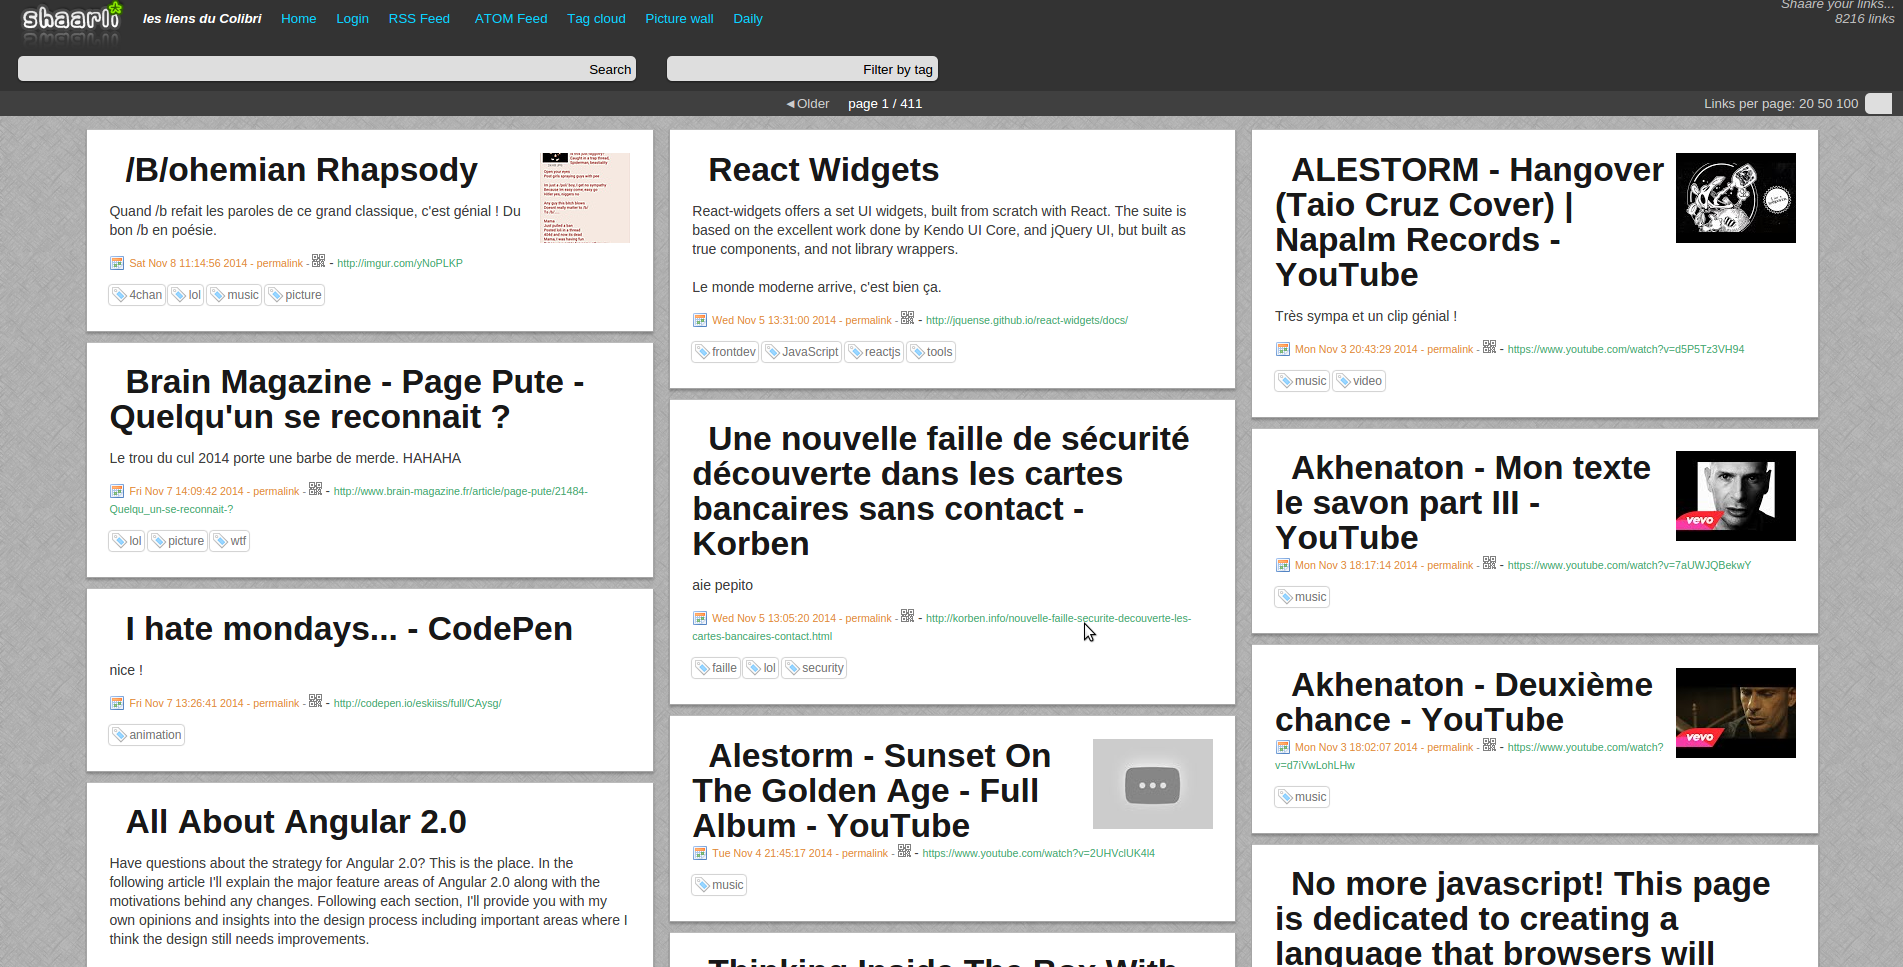Open QR code icon for Korben security entry
The image size is (1903, 967).
[907, 616]
